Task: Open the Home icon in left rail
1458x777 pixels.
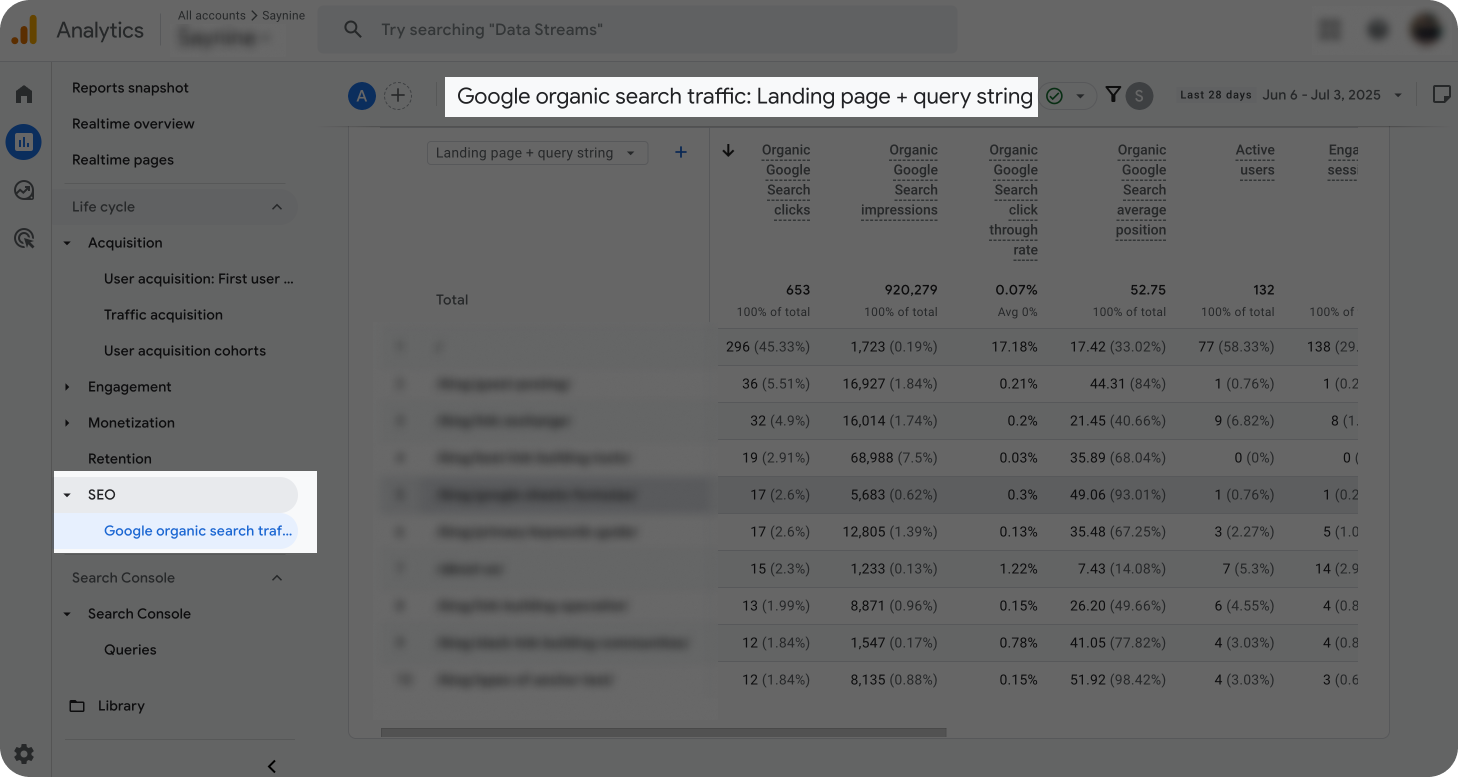Action: [24, 94]
